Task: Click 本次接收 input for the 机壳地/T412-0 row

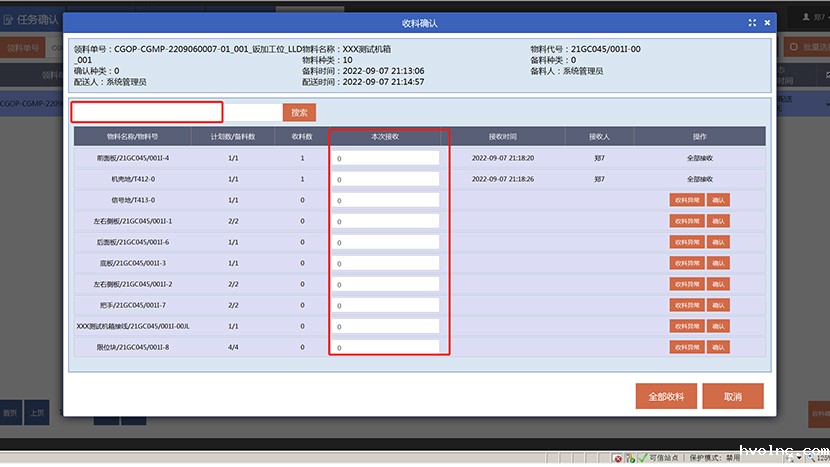Action: [x=386, y=179]
